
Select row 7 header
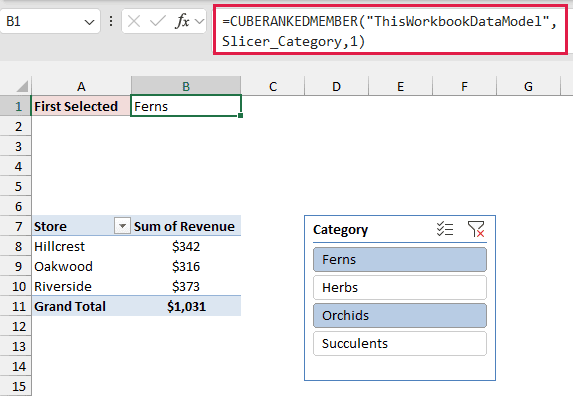coord(16,226)
